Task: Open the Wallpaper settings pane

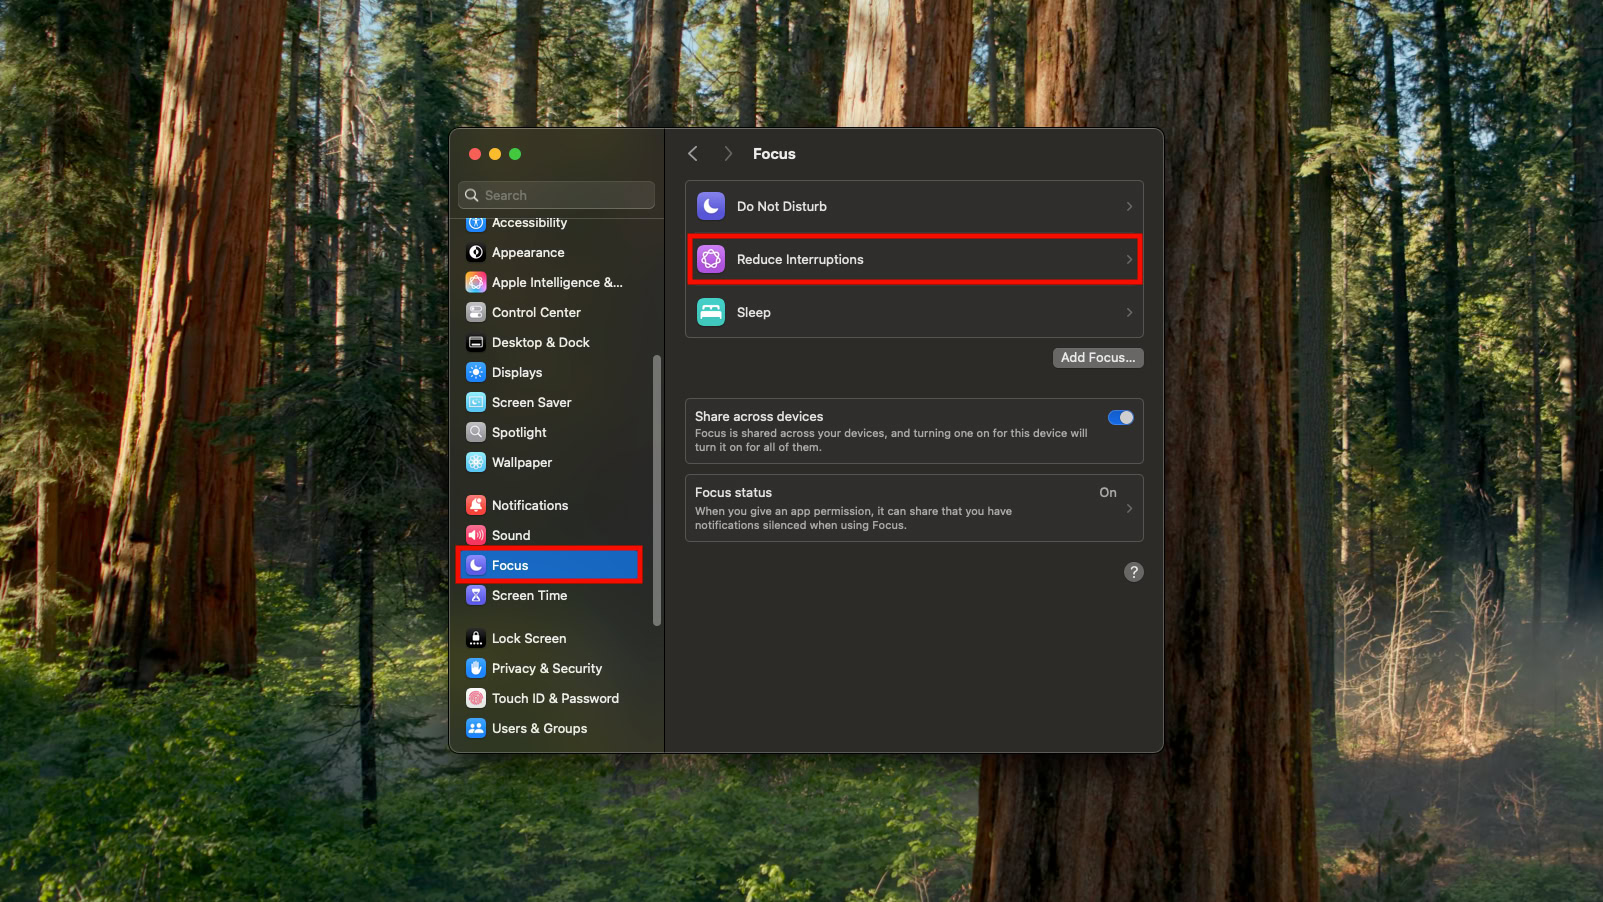Action: (521, 462)
